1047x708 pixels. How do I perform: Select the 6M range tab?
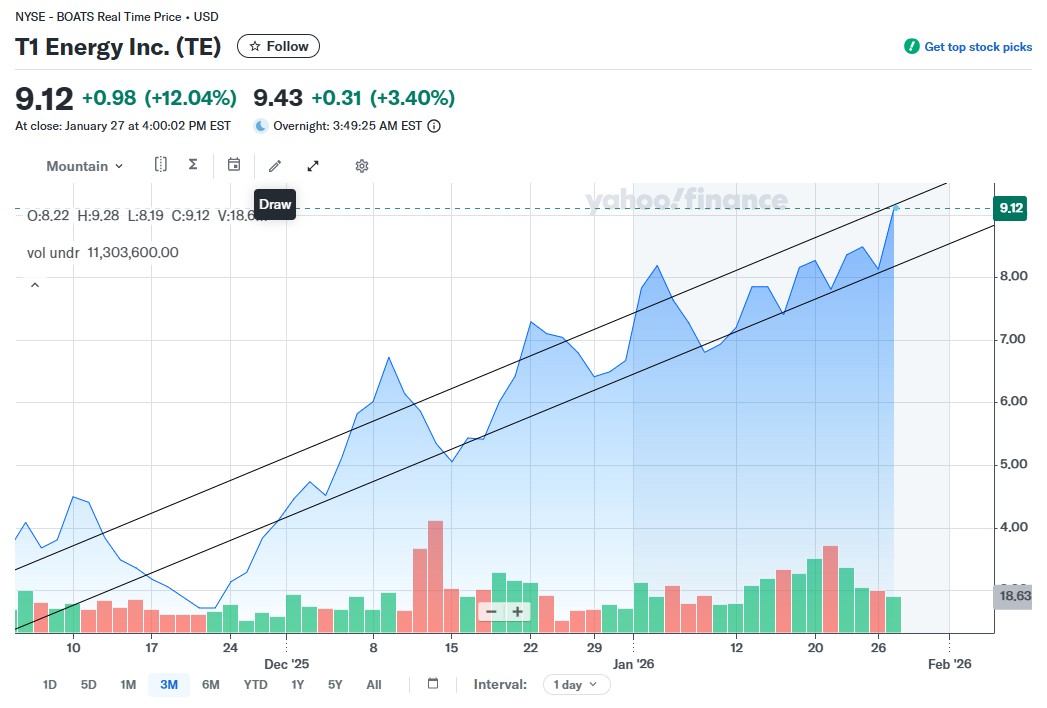210,685
